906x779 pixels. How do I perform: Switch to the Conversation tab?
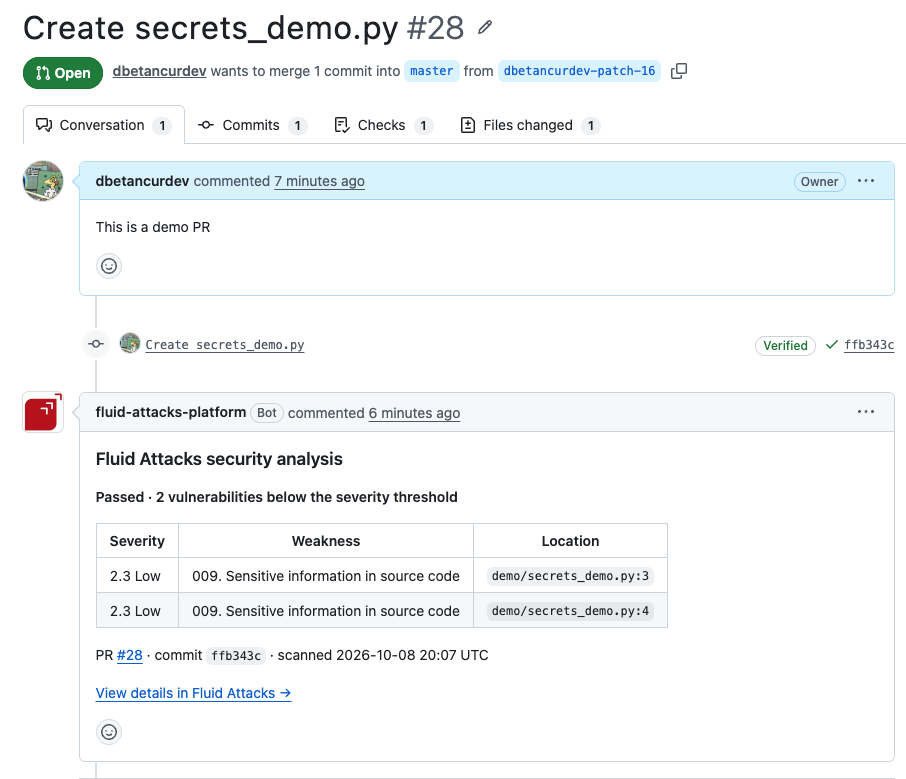click(104, 125)
